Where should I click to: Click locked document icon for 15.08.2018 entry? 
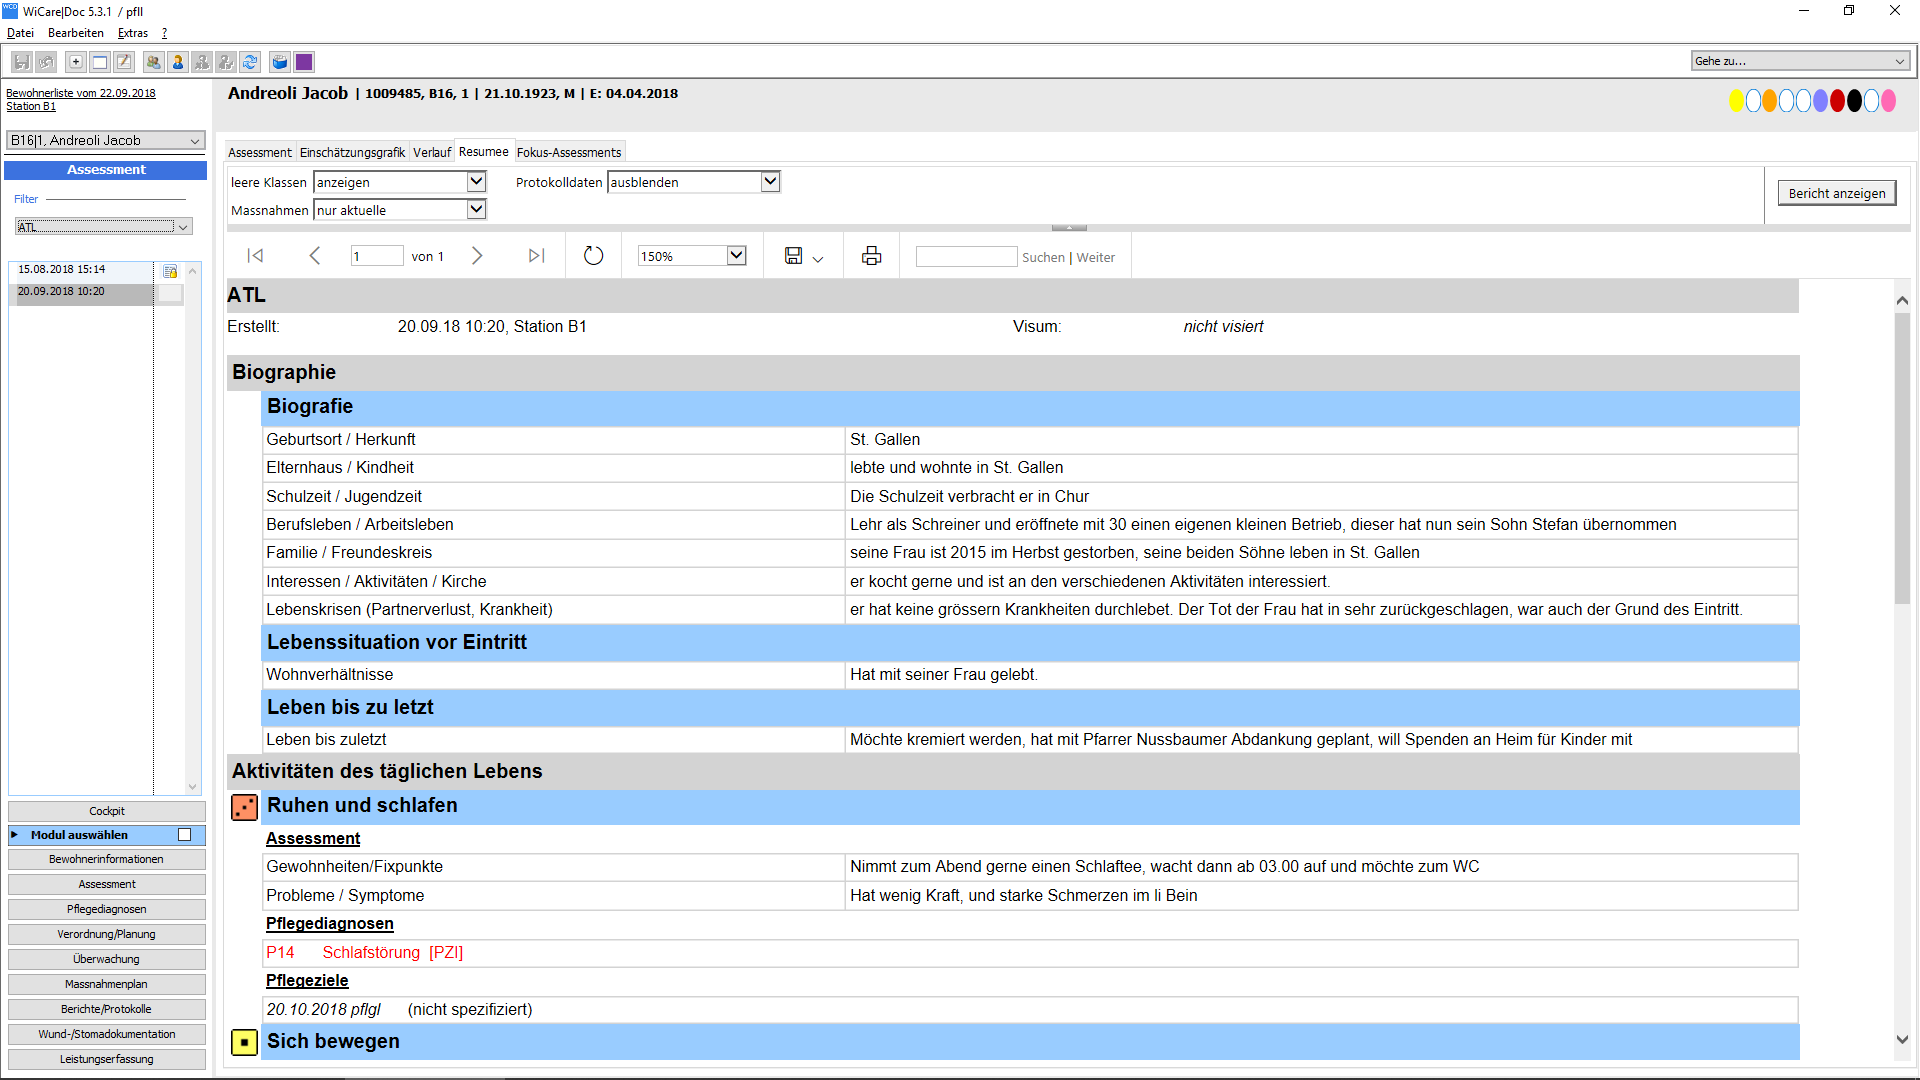[x=170, y=271]
